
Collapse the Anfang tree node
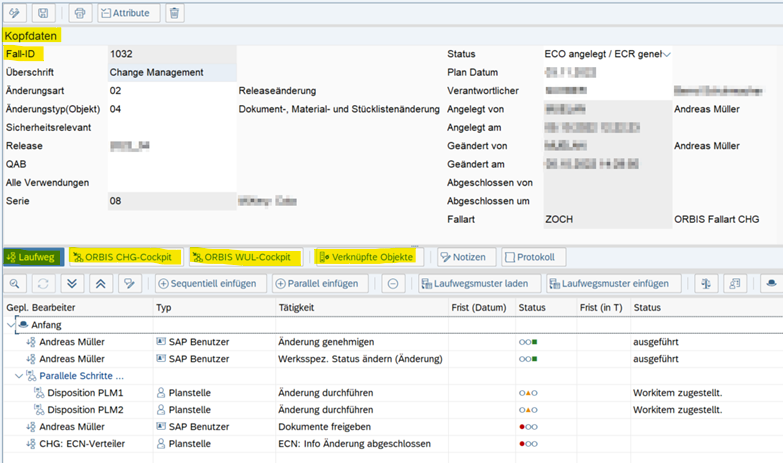point(10,325)
